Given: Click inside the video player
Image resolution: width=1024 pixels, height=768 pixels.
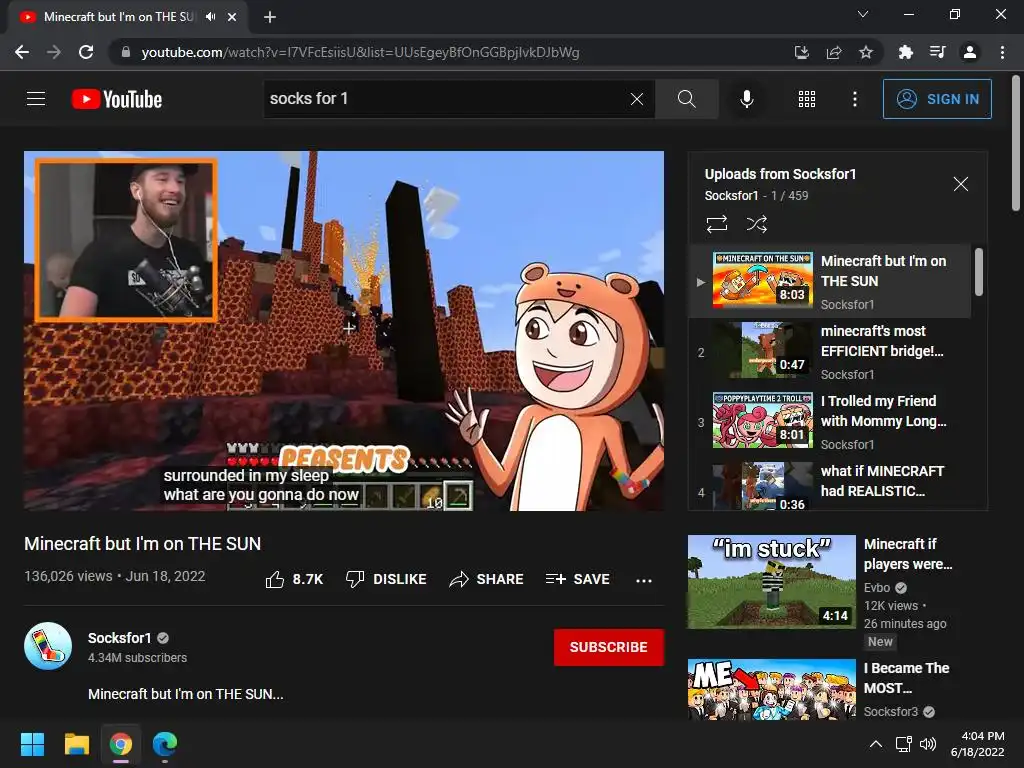Looking at the screenshot, I should (344, 331).
